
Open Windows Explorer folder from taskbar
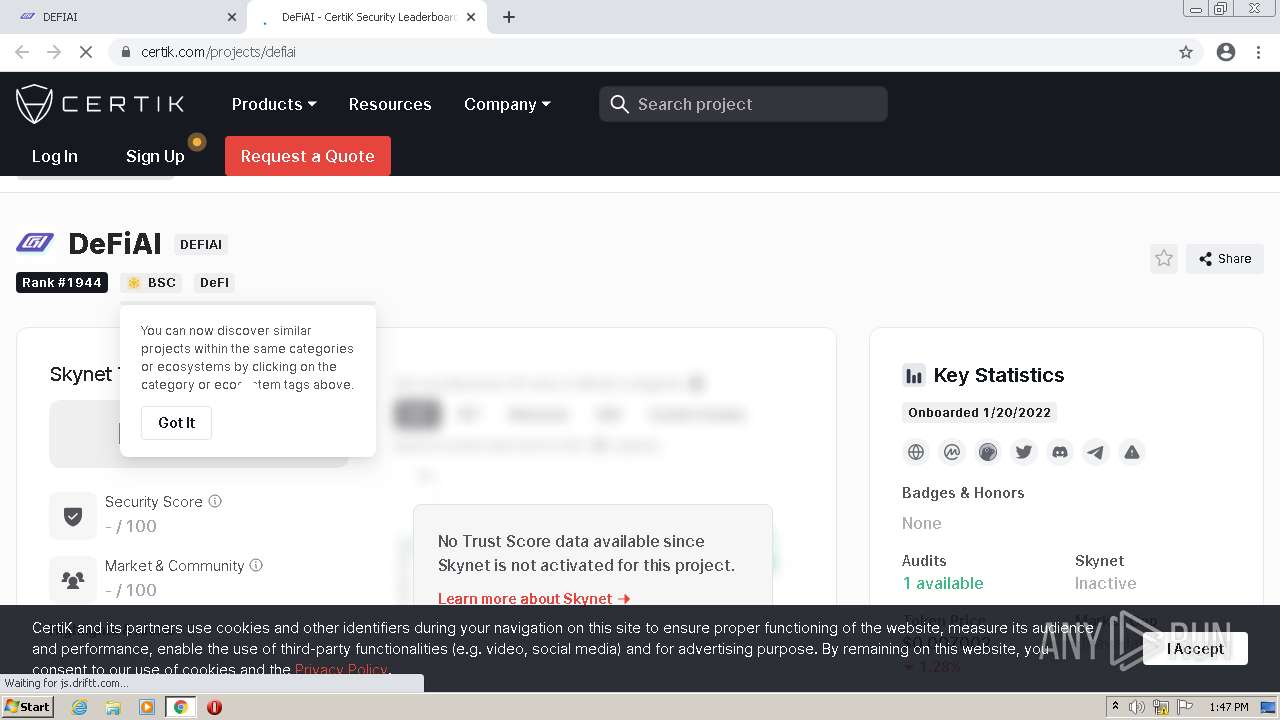(x=113, y=707)
